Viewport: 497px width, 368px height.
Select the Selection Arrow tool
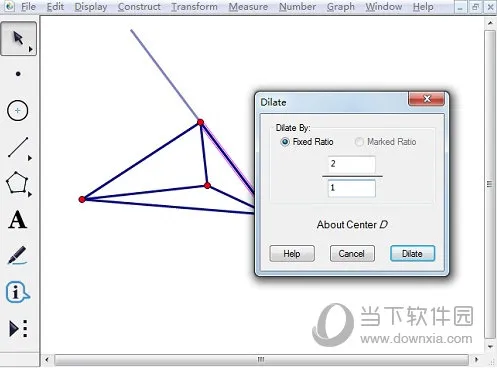(18, 38)
